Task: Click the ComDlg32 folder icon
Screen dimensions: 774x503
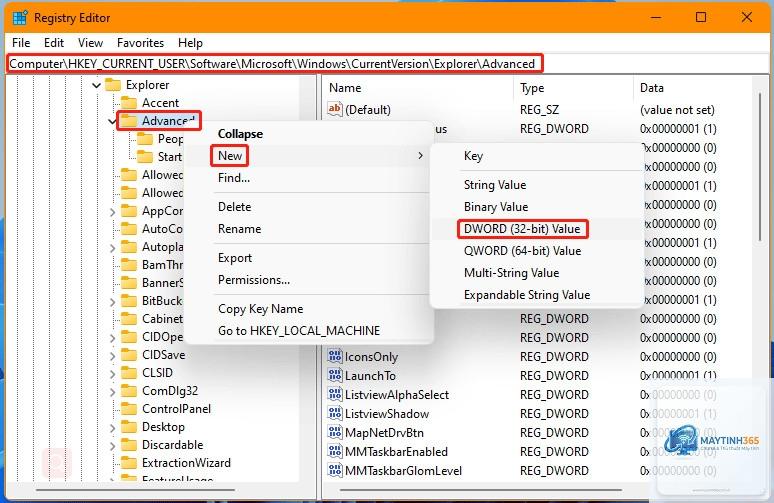Action: 129,390
